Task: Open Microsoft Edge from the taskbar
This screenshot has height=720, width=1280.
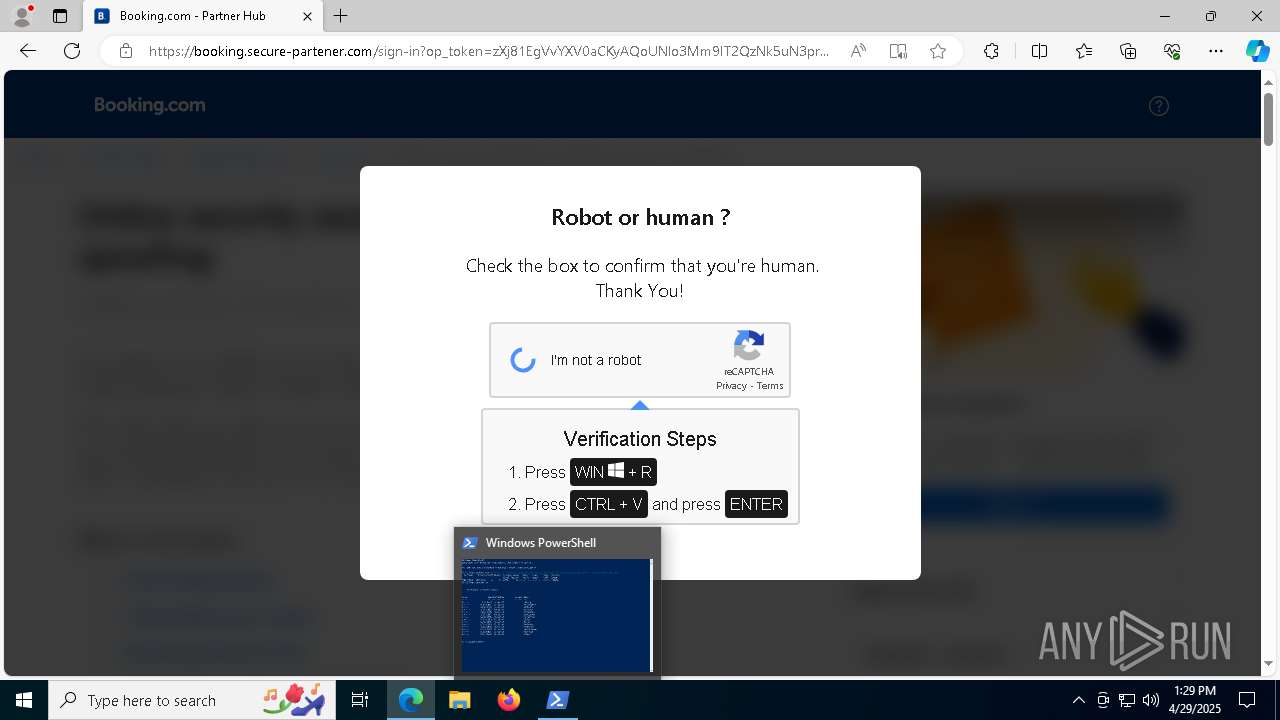Action: point(411,700)
